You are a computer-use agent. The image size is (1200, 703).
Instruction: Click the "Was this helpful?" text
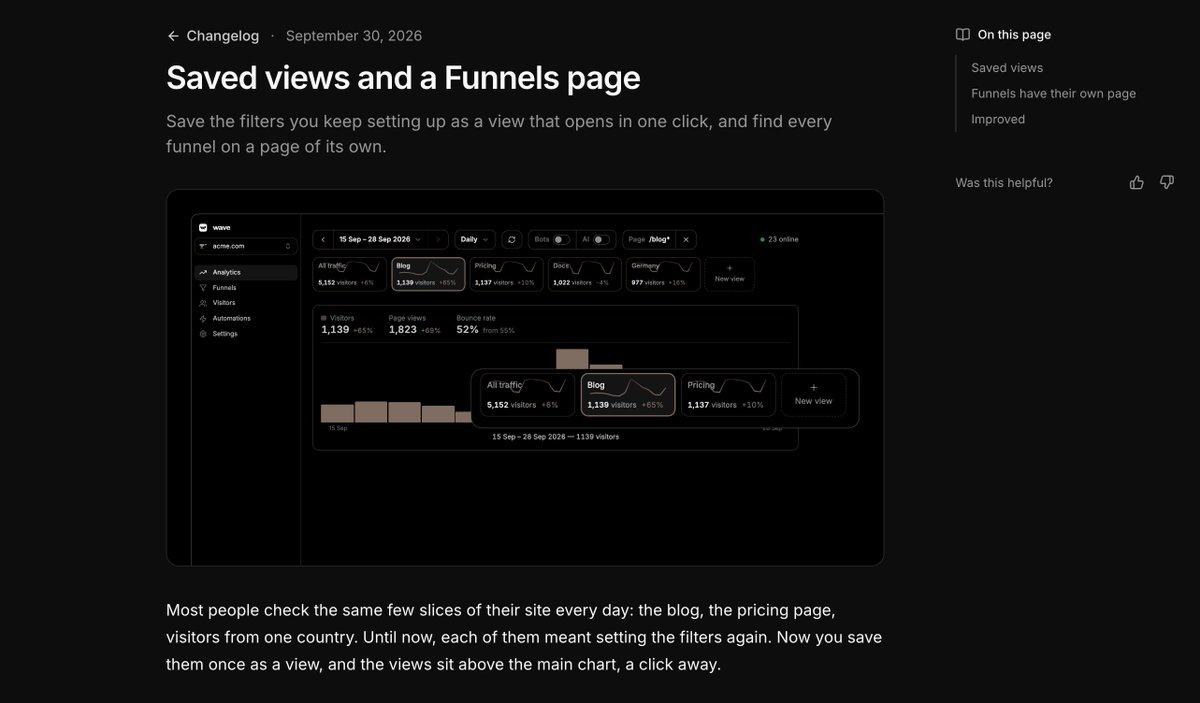pos(1004,183)
